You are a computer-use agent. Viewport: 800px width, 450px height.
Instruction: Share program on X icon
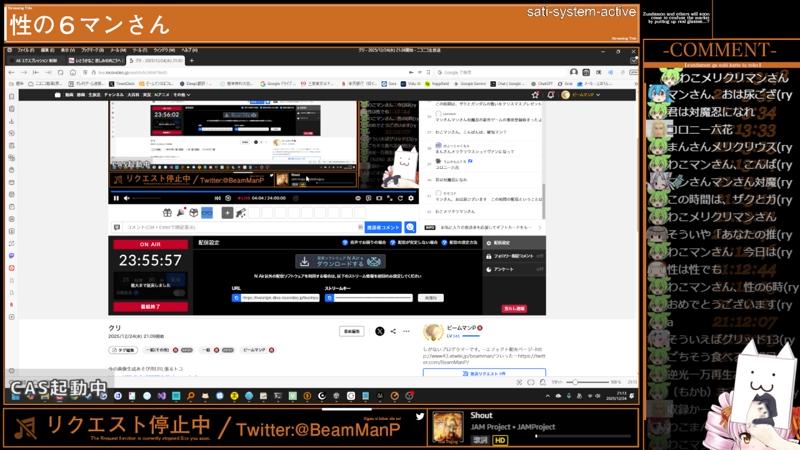380,331
